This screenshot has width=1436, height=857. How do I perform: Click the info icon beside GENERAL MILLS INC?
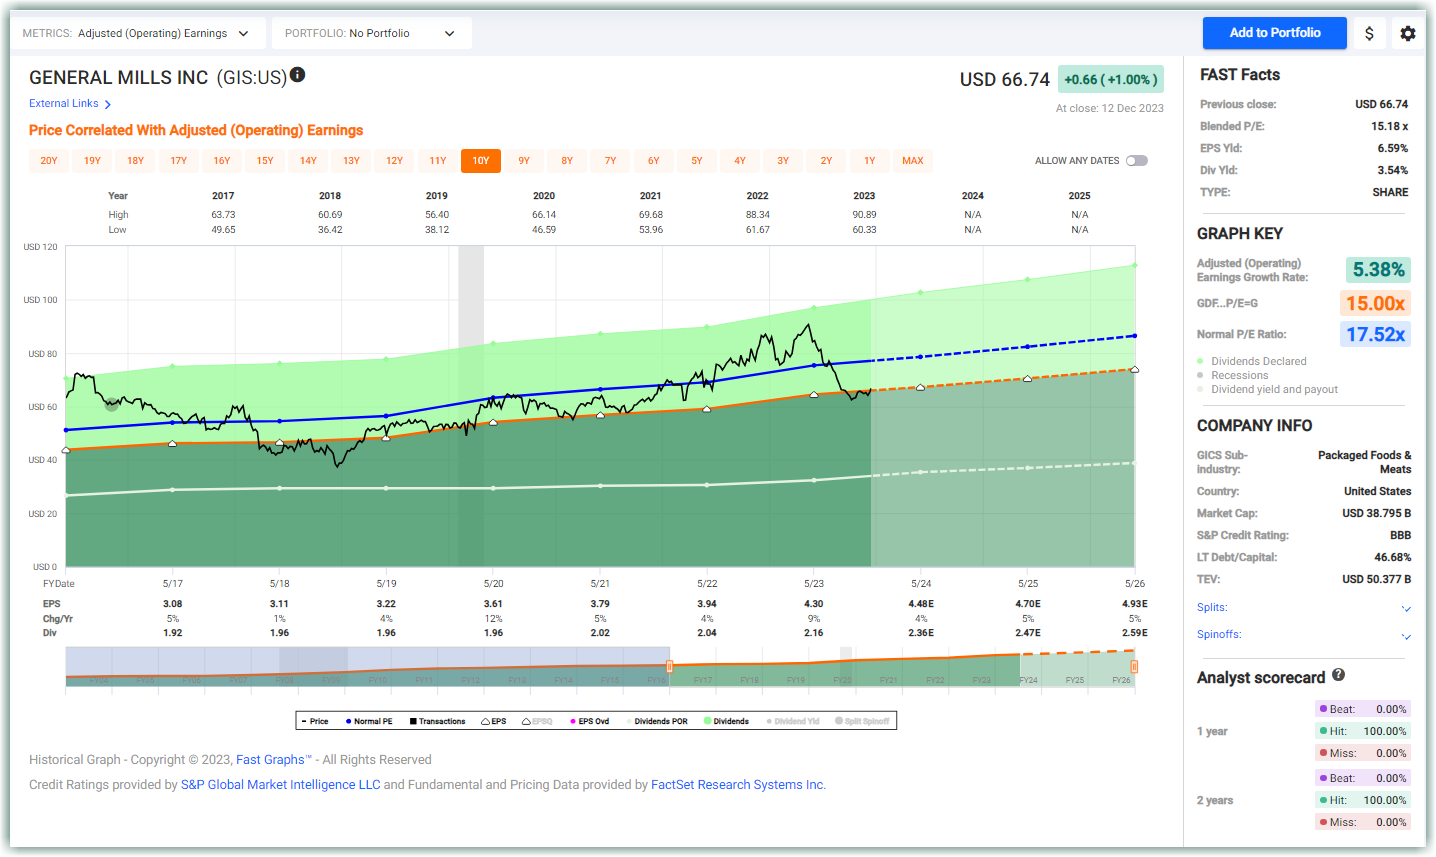297,74
